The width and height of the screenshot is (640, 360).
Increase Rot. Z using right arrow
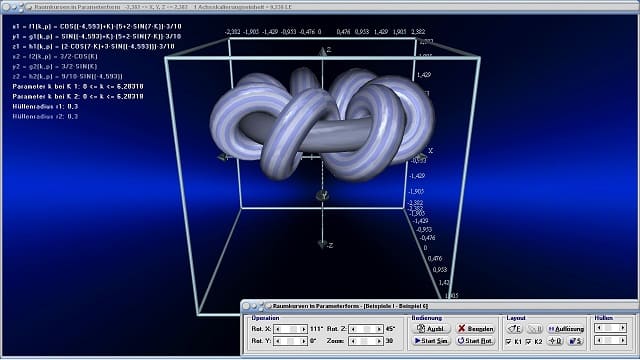(x=379, y=329)
